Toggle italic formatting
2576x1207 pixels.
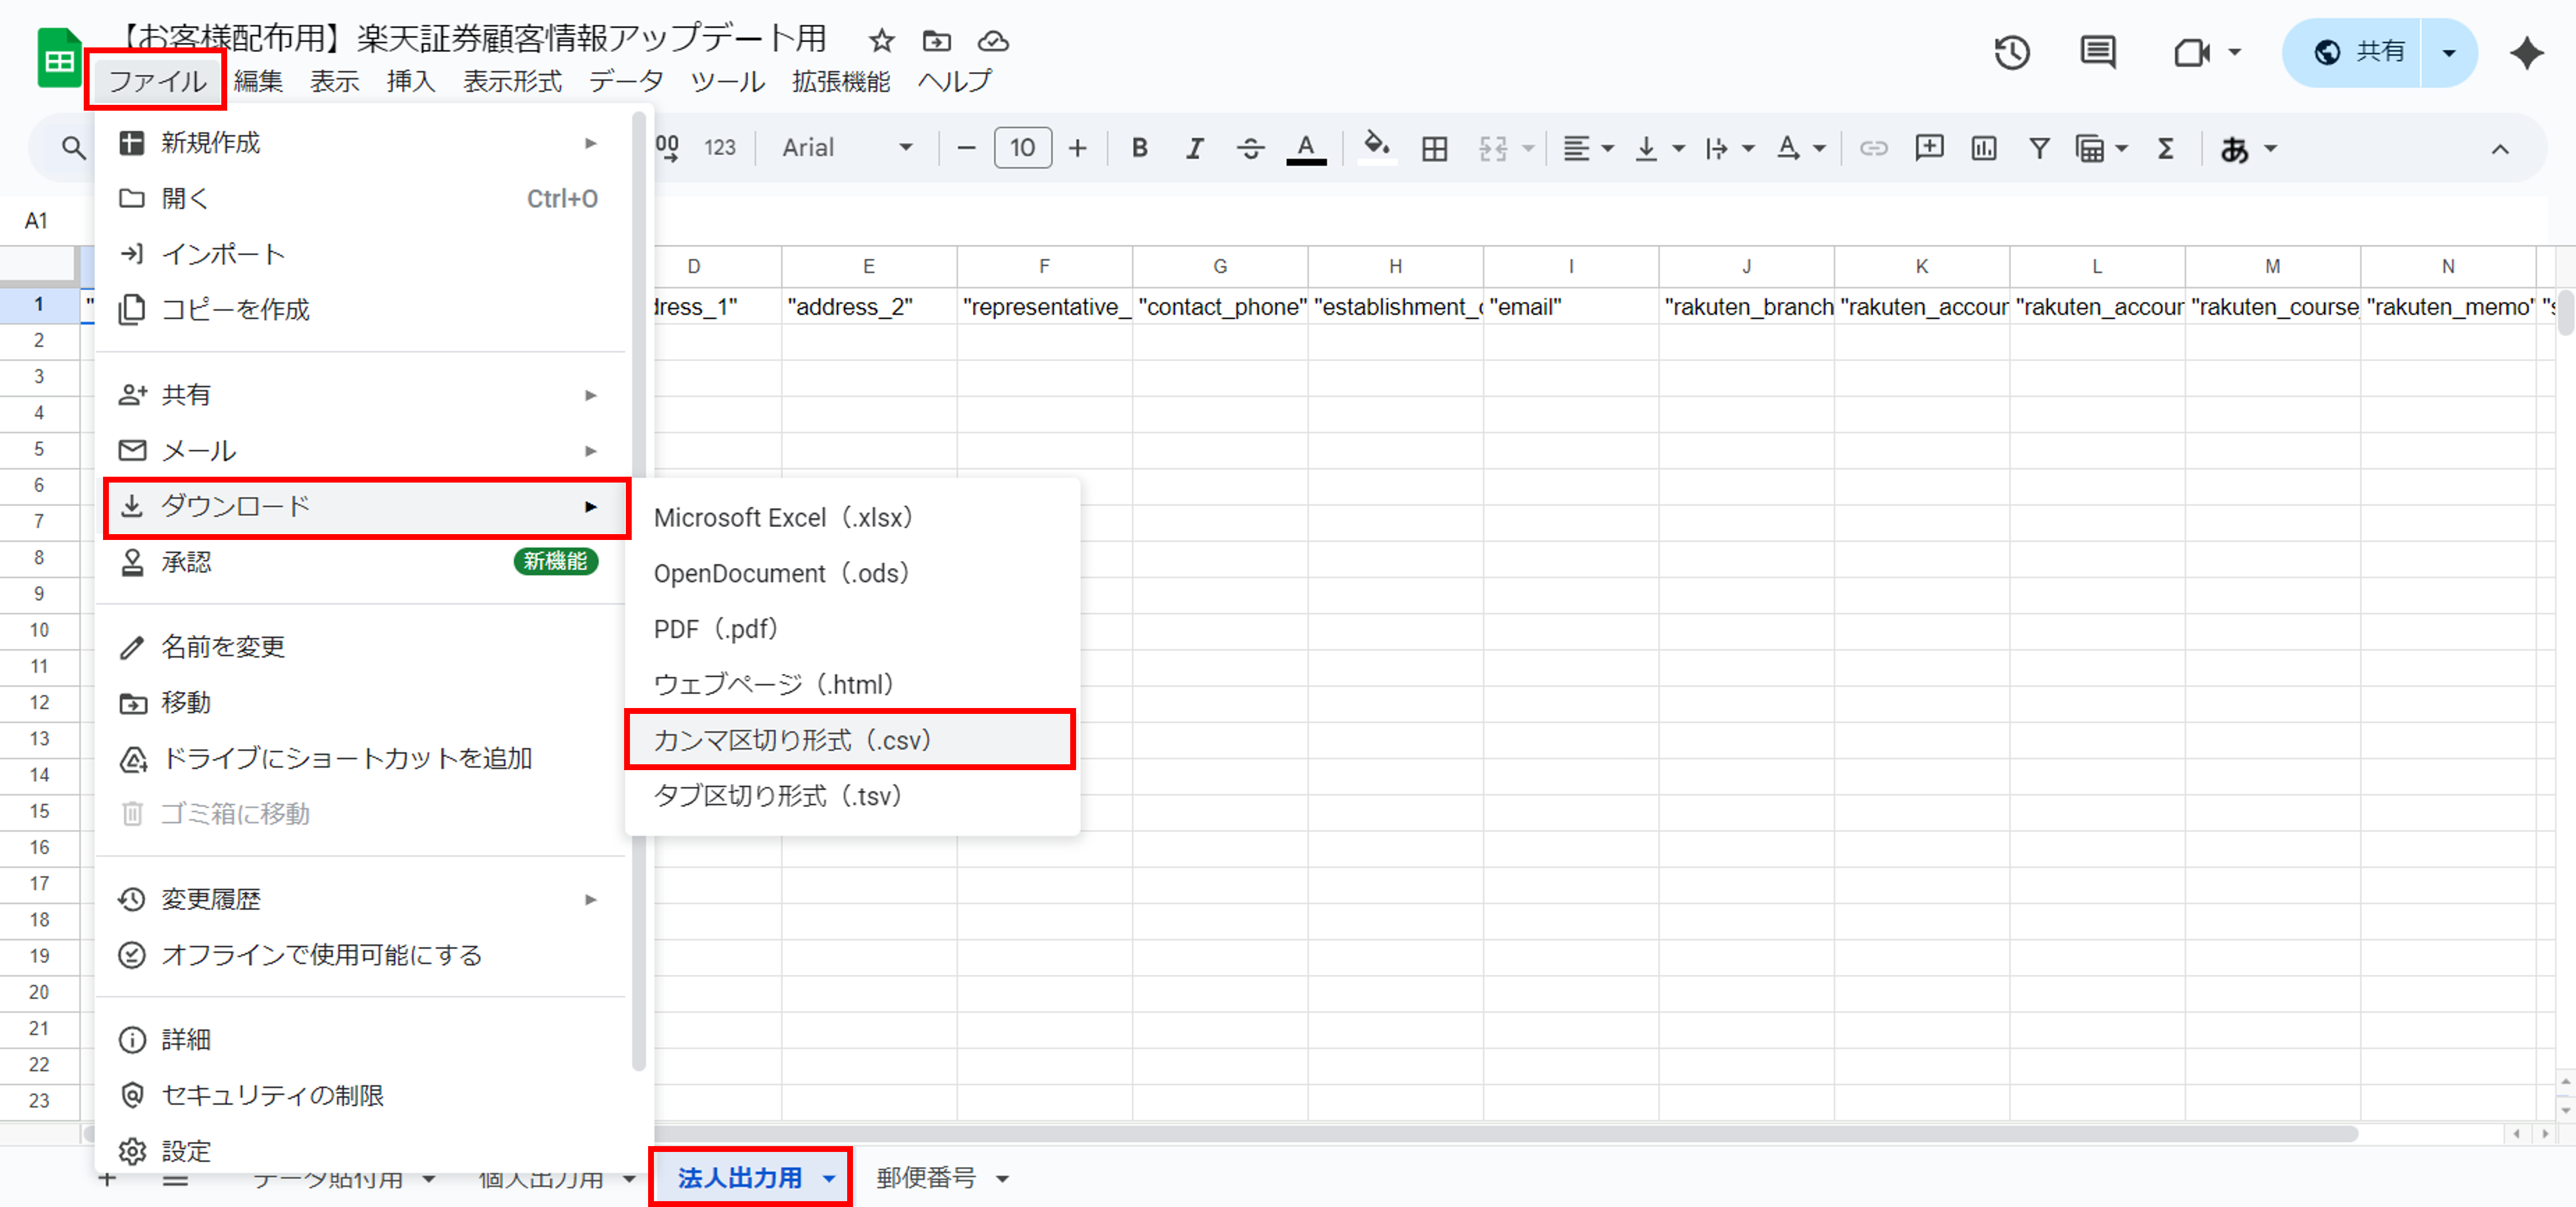(1194, 149)
